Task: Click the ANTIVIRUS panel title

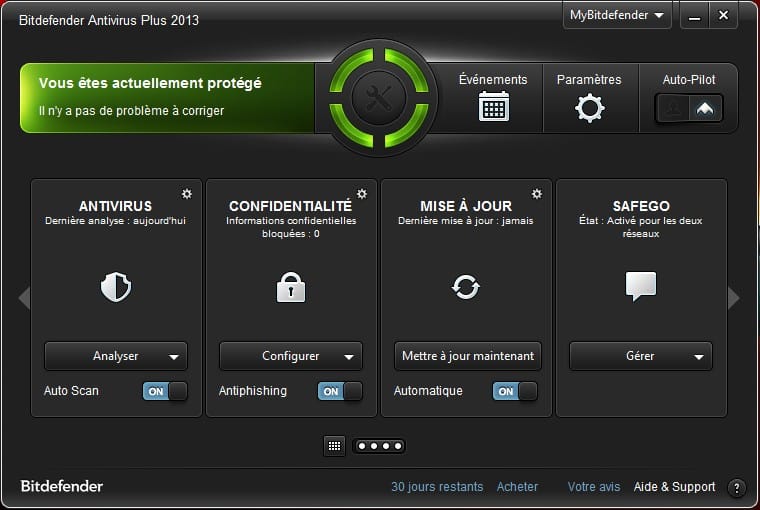Action: click(115, 206)
